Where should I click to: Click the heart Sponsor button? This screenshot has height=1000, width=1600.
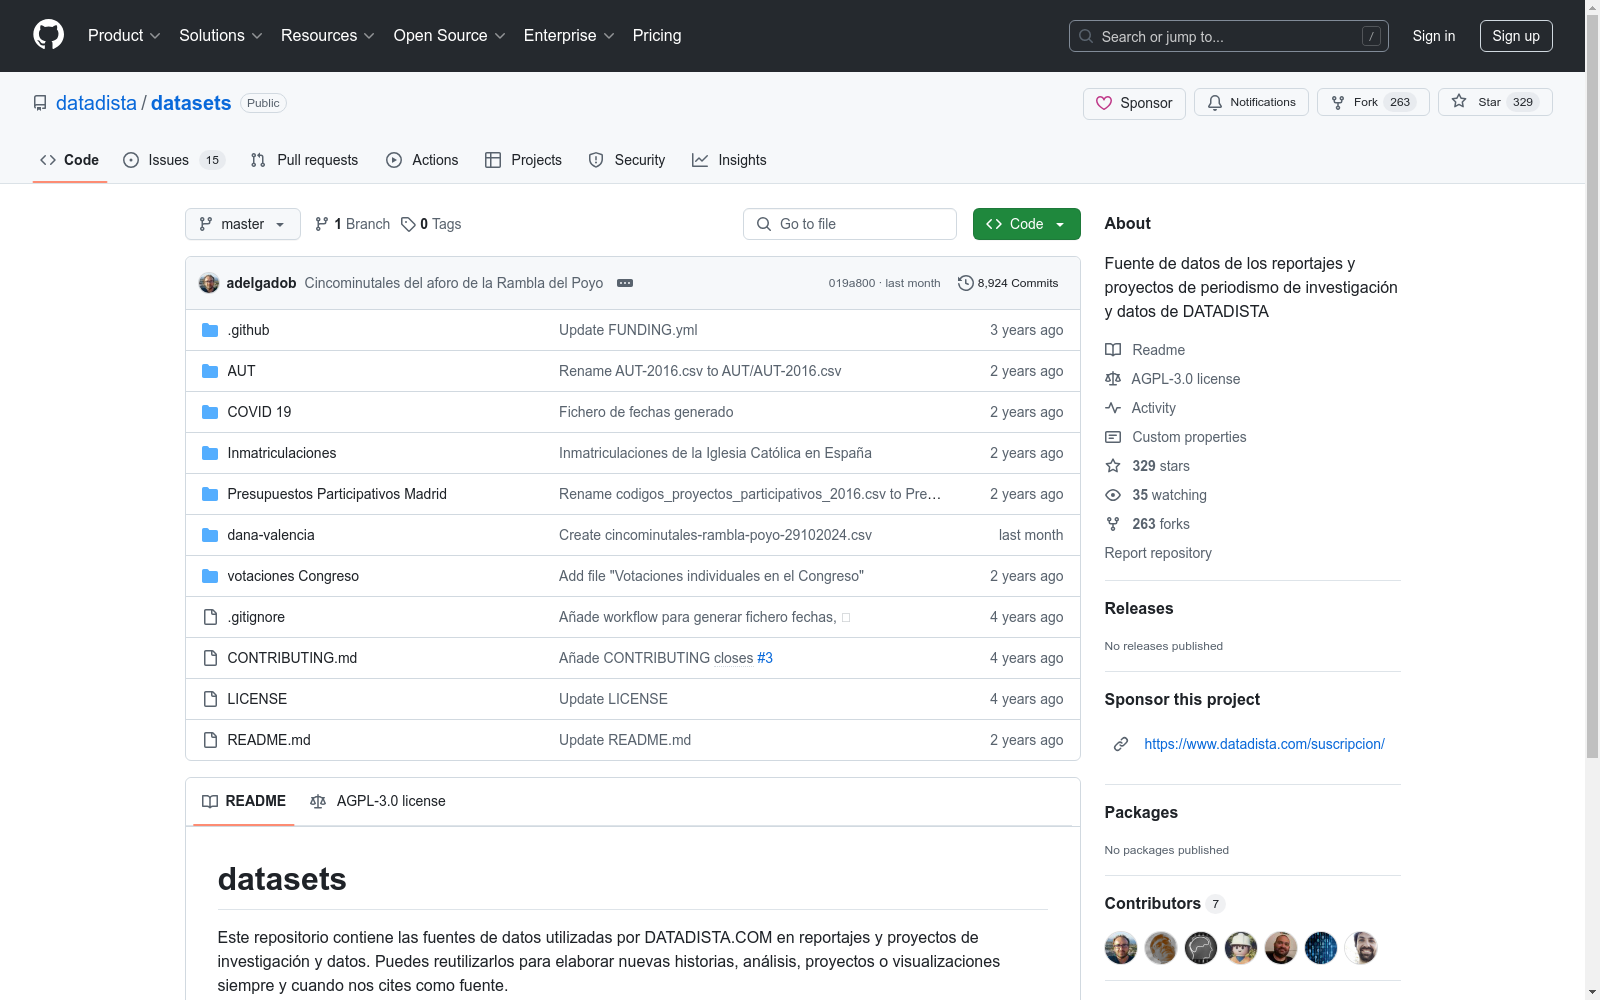(x=1134, y=103)
